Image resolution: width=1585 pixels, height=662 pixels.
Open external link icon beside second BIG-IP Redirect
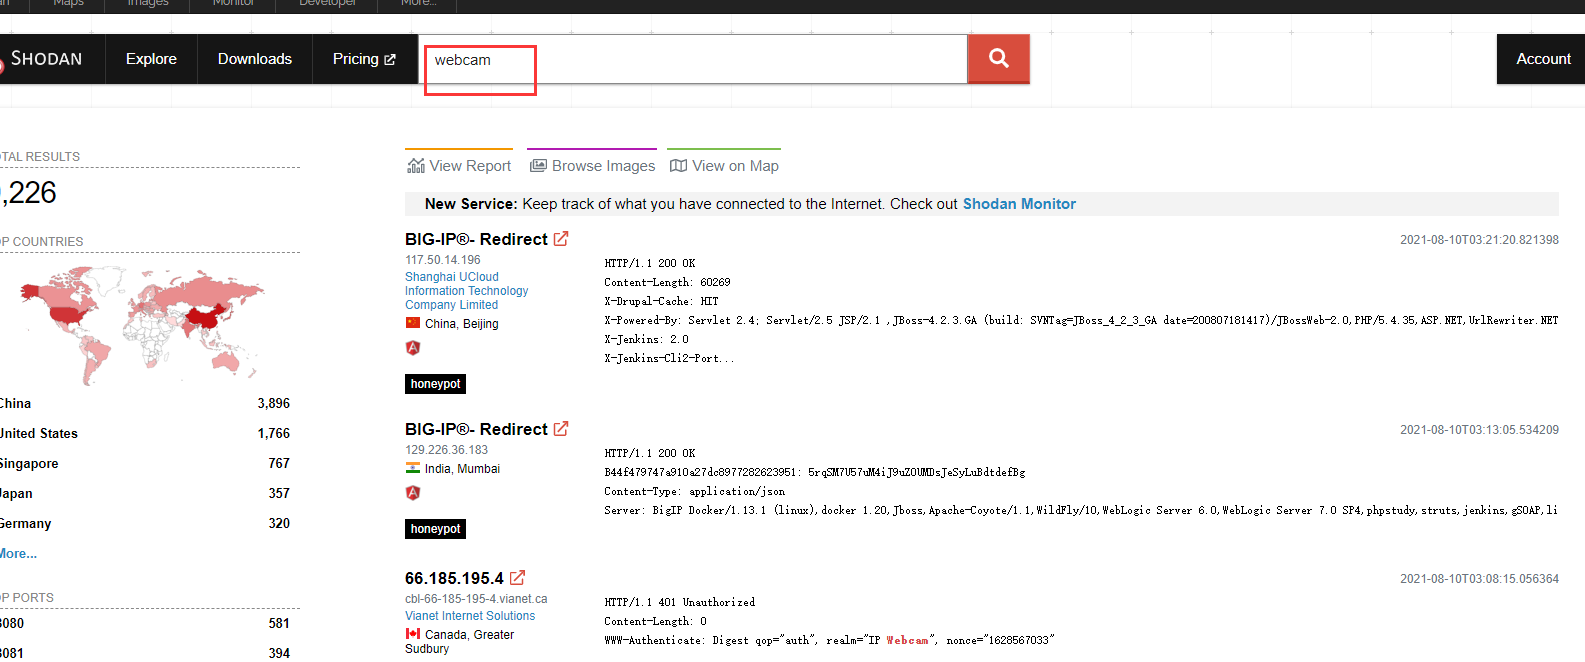pos(561,429)
